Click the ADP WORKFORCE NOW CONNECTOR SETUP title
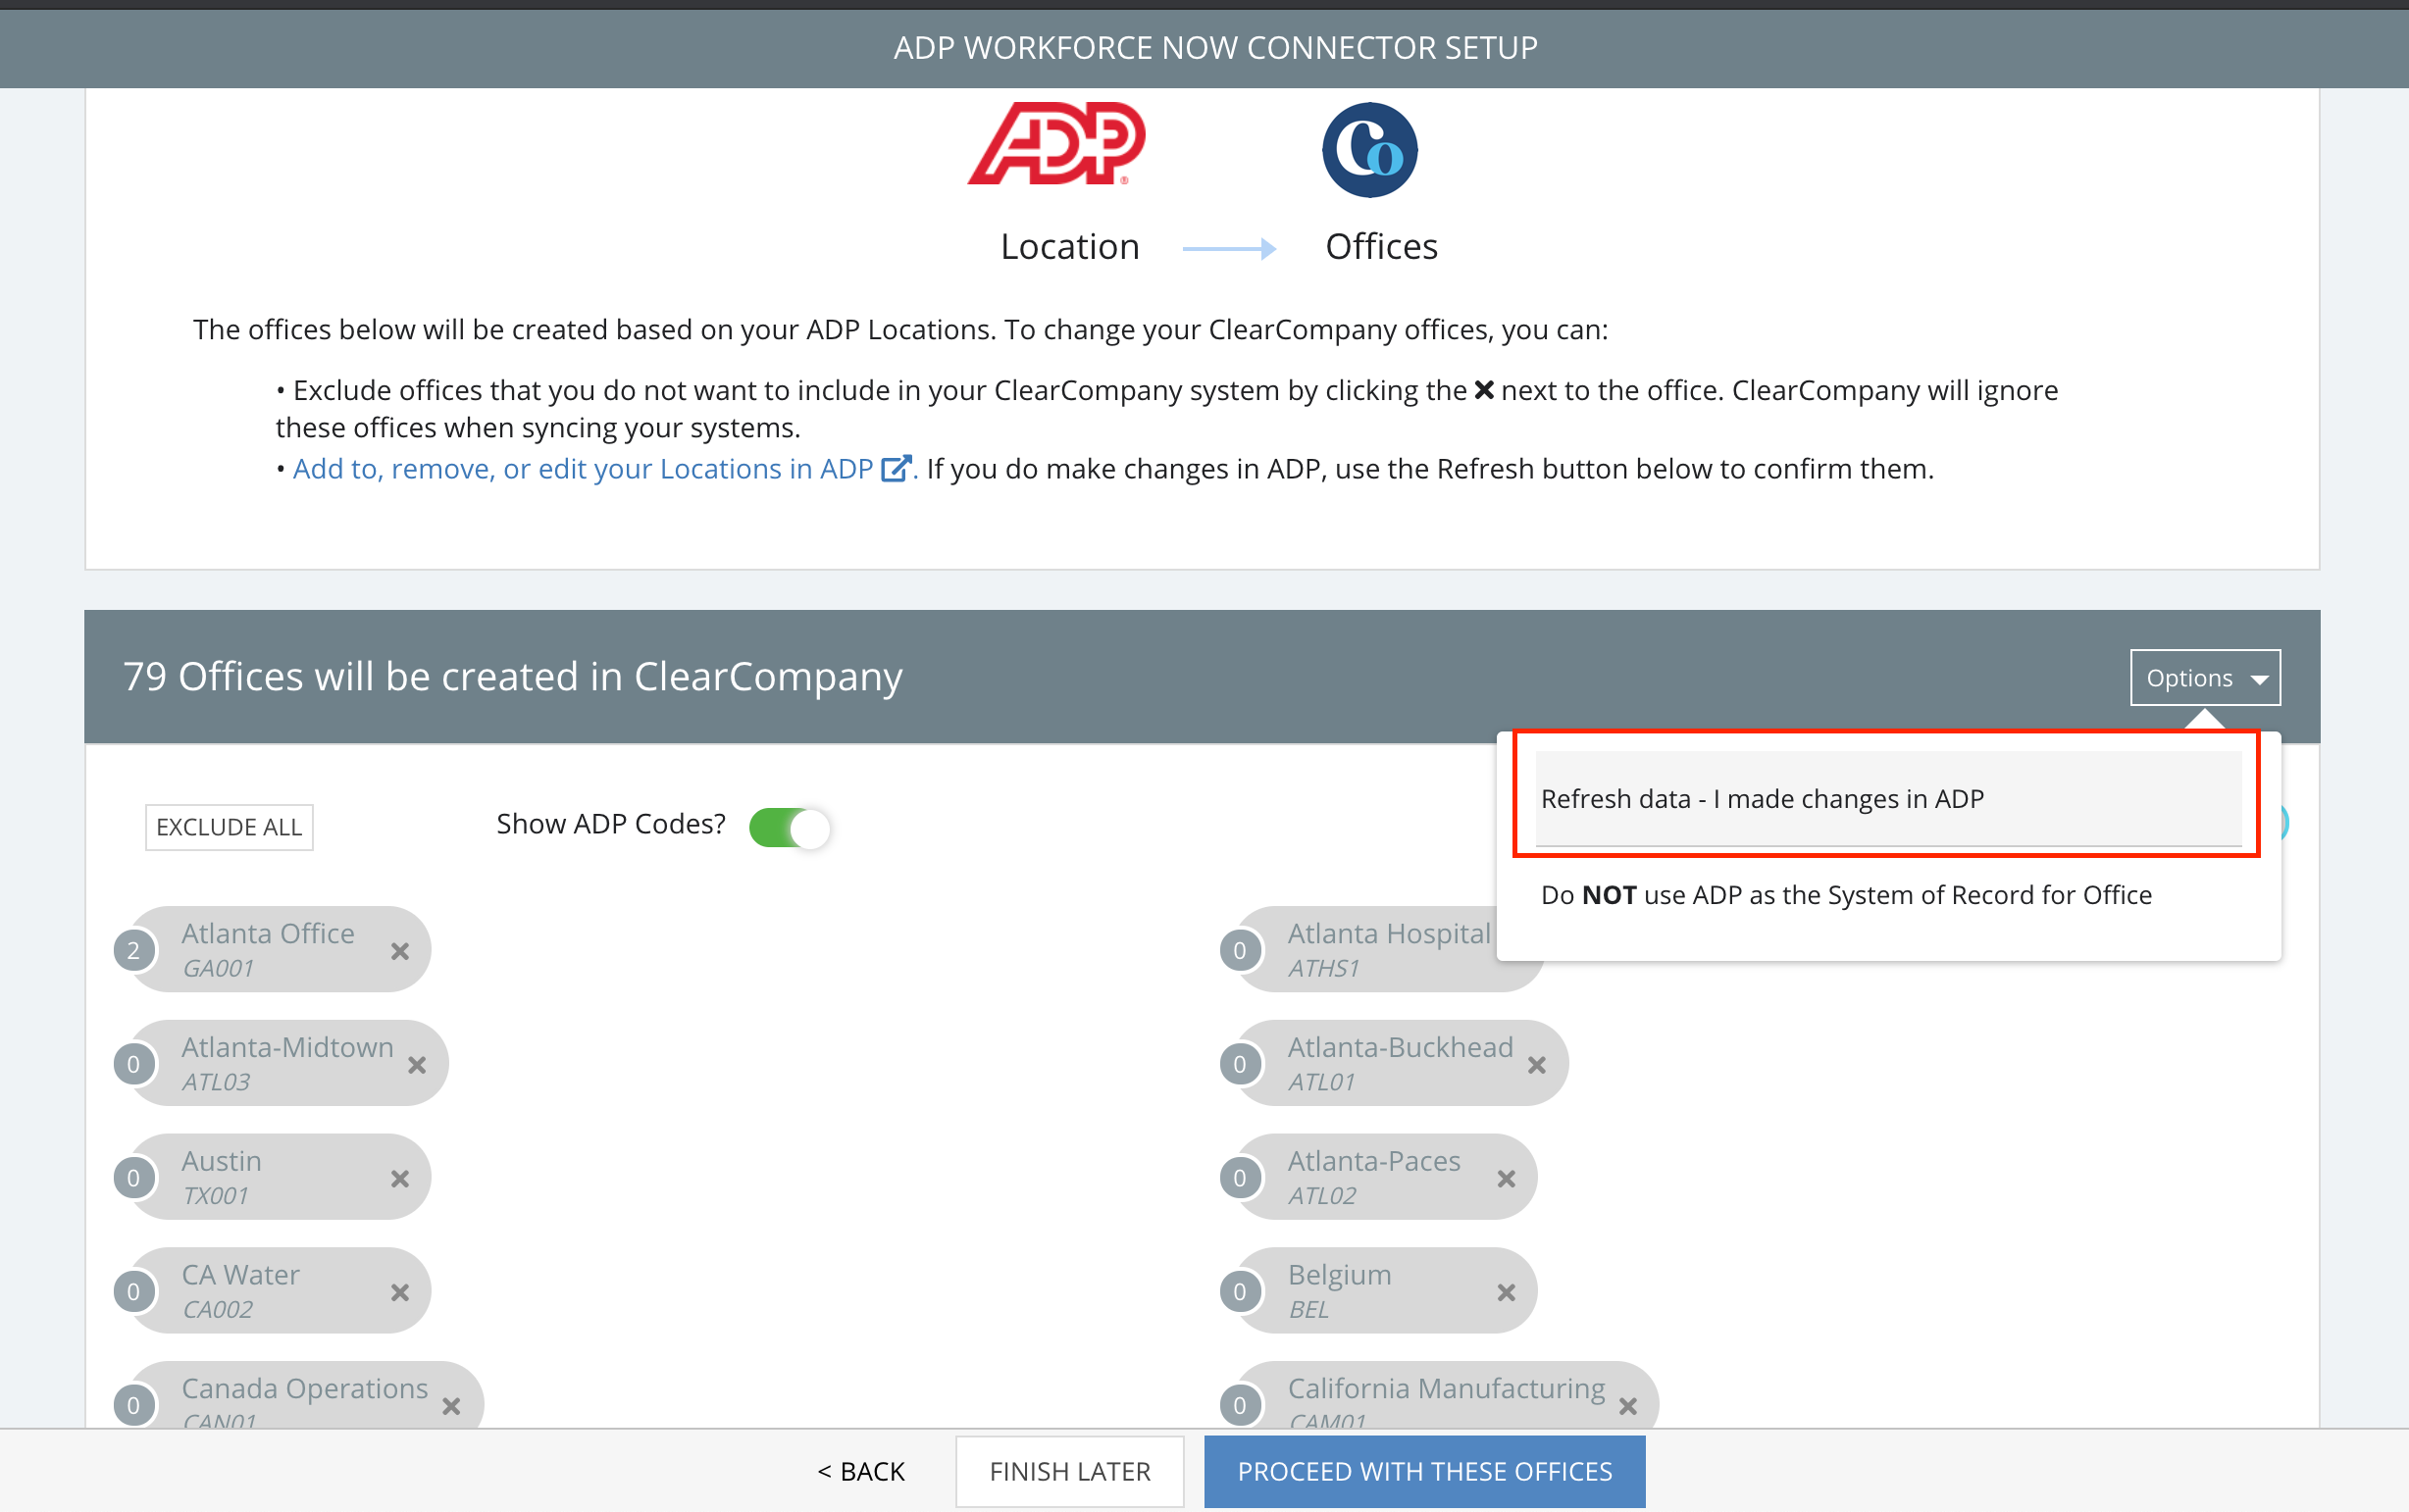Screen dimensions: 2409x1512 point(1215,48)
